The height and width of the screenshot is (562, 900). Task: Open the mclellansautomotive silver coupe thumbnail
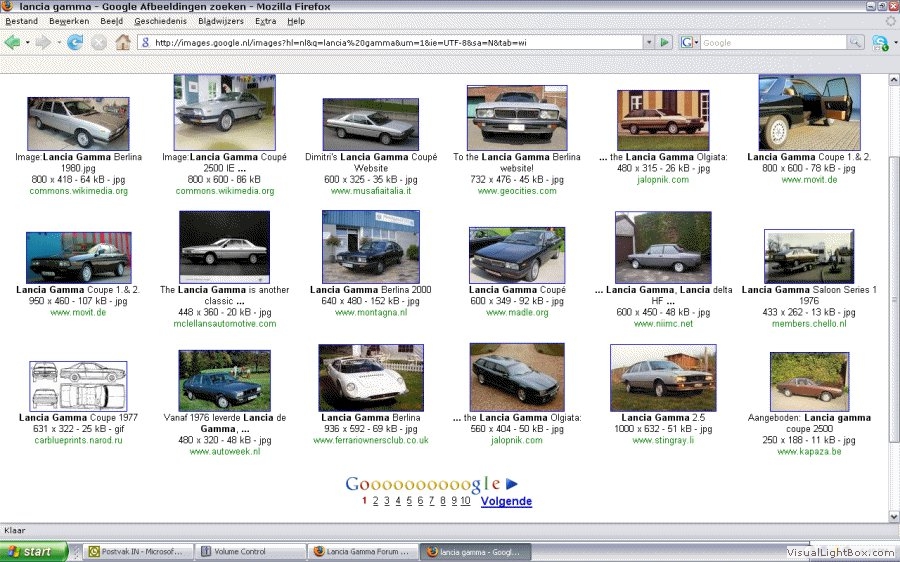(224, 247)
